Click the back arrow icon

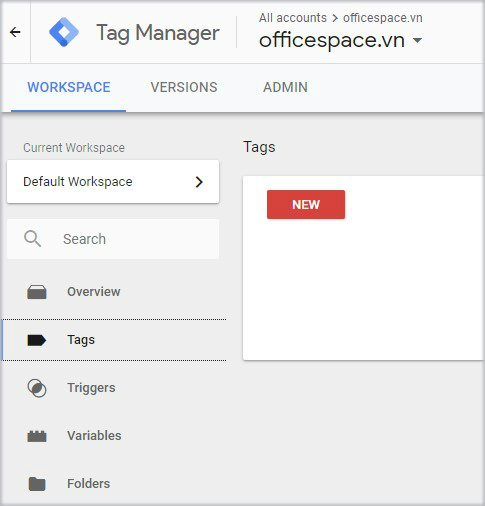click(x=15, y=32)
